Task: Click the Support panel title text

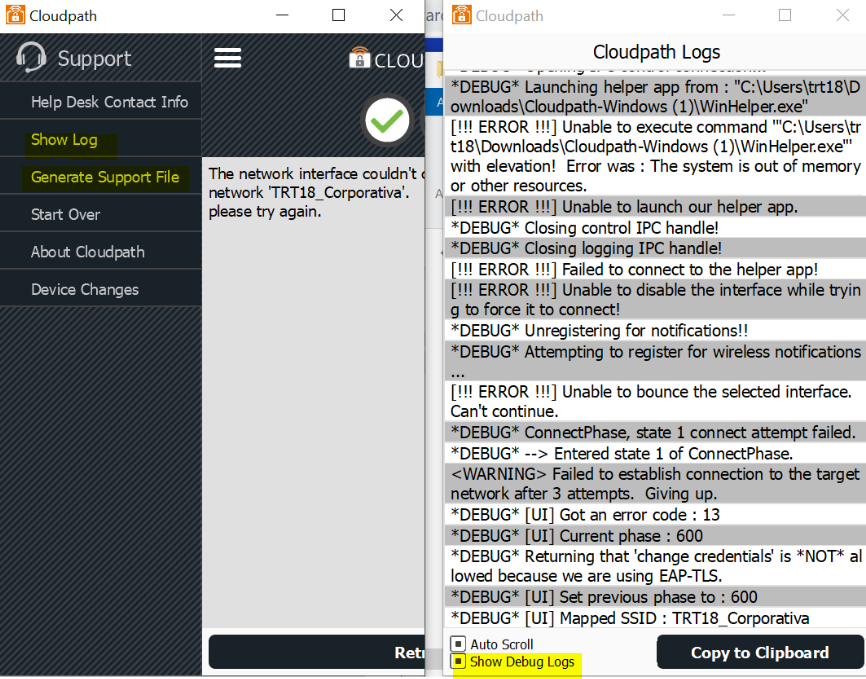Action: click(94, 58)
